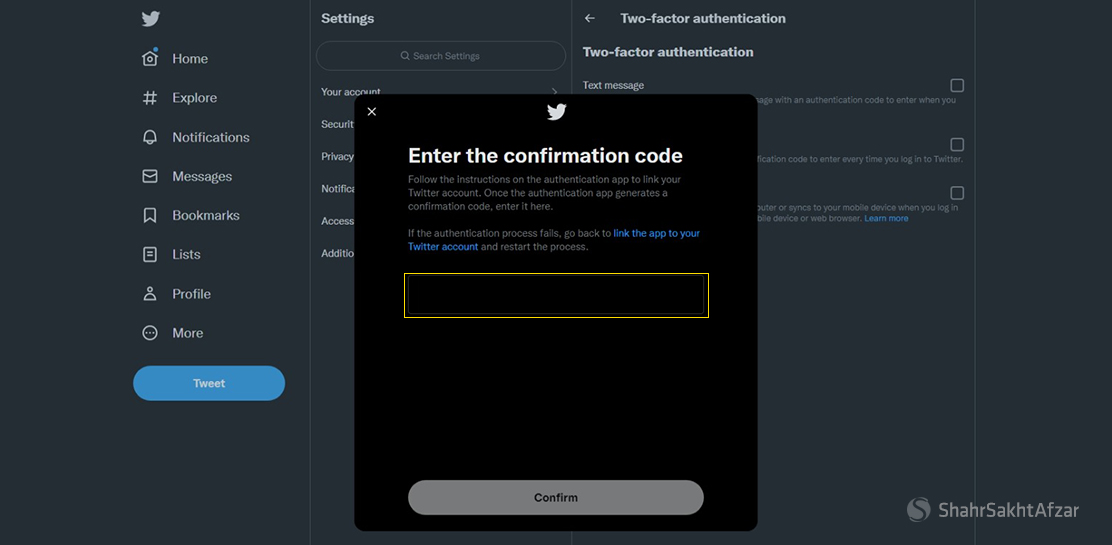Open Messages via the envelope icon
This screenshot has width=1112, height=545.
150,176
